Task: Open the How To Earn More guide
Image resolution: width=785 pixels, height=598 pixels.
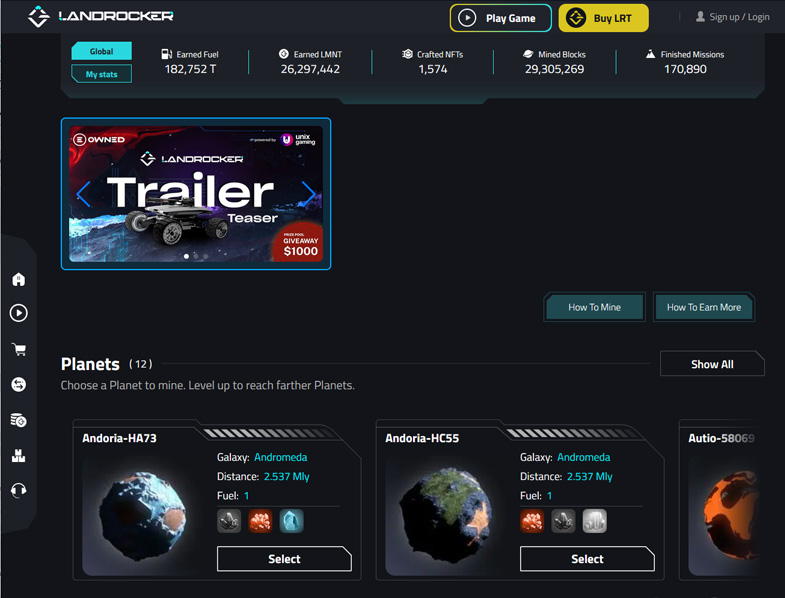Action: [x=703, y=307]
